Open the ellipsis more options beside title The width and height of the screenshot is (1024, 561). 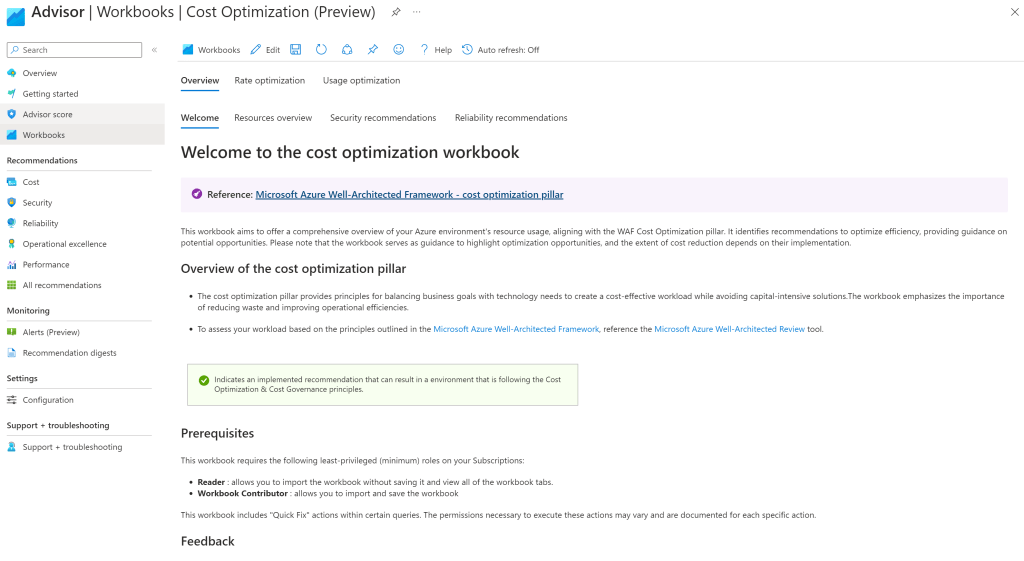tap(417, 12)
